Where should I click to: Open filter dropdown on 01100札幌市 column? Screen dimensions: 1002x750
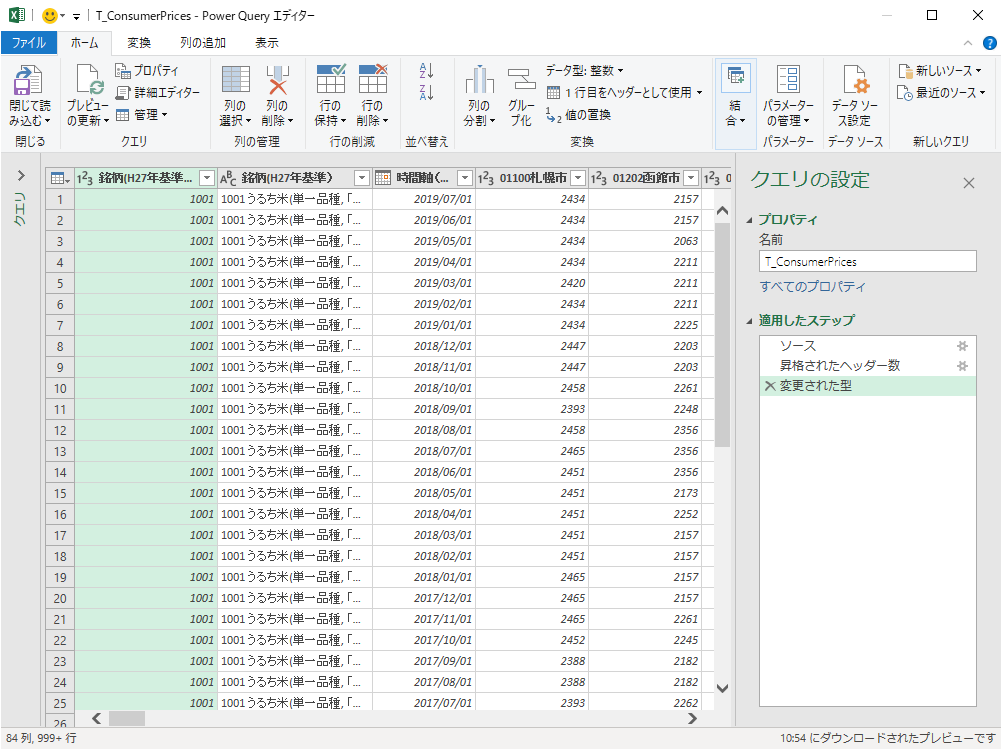[x=577, y=178]
